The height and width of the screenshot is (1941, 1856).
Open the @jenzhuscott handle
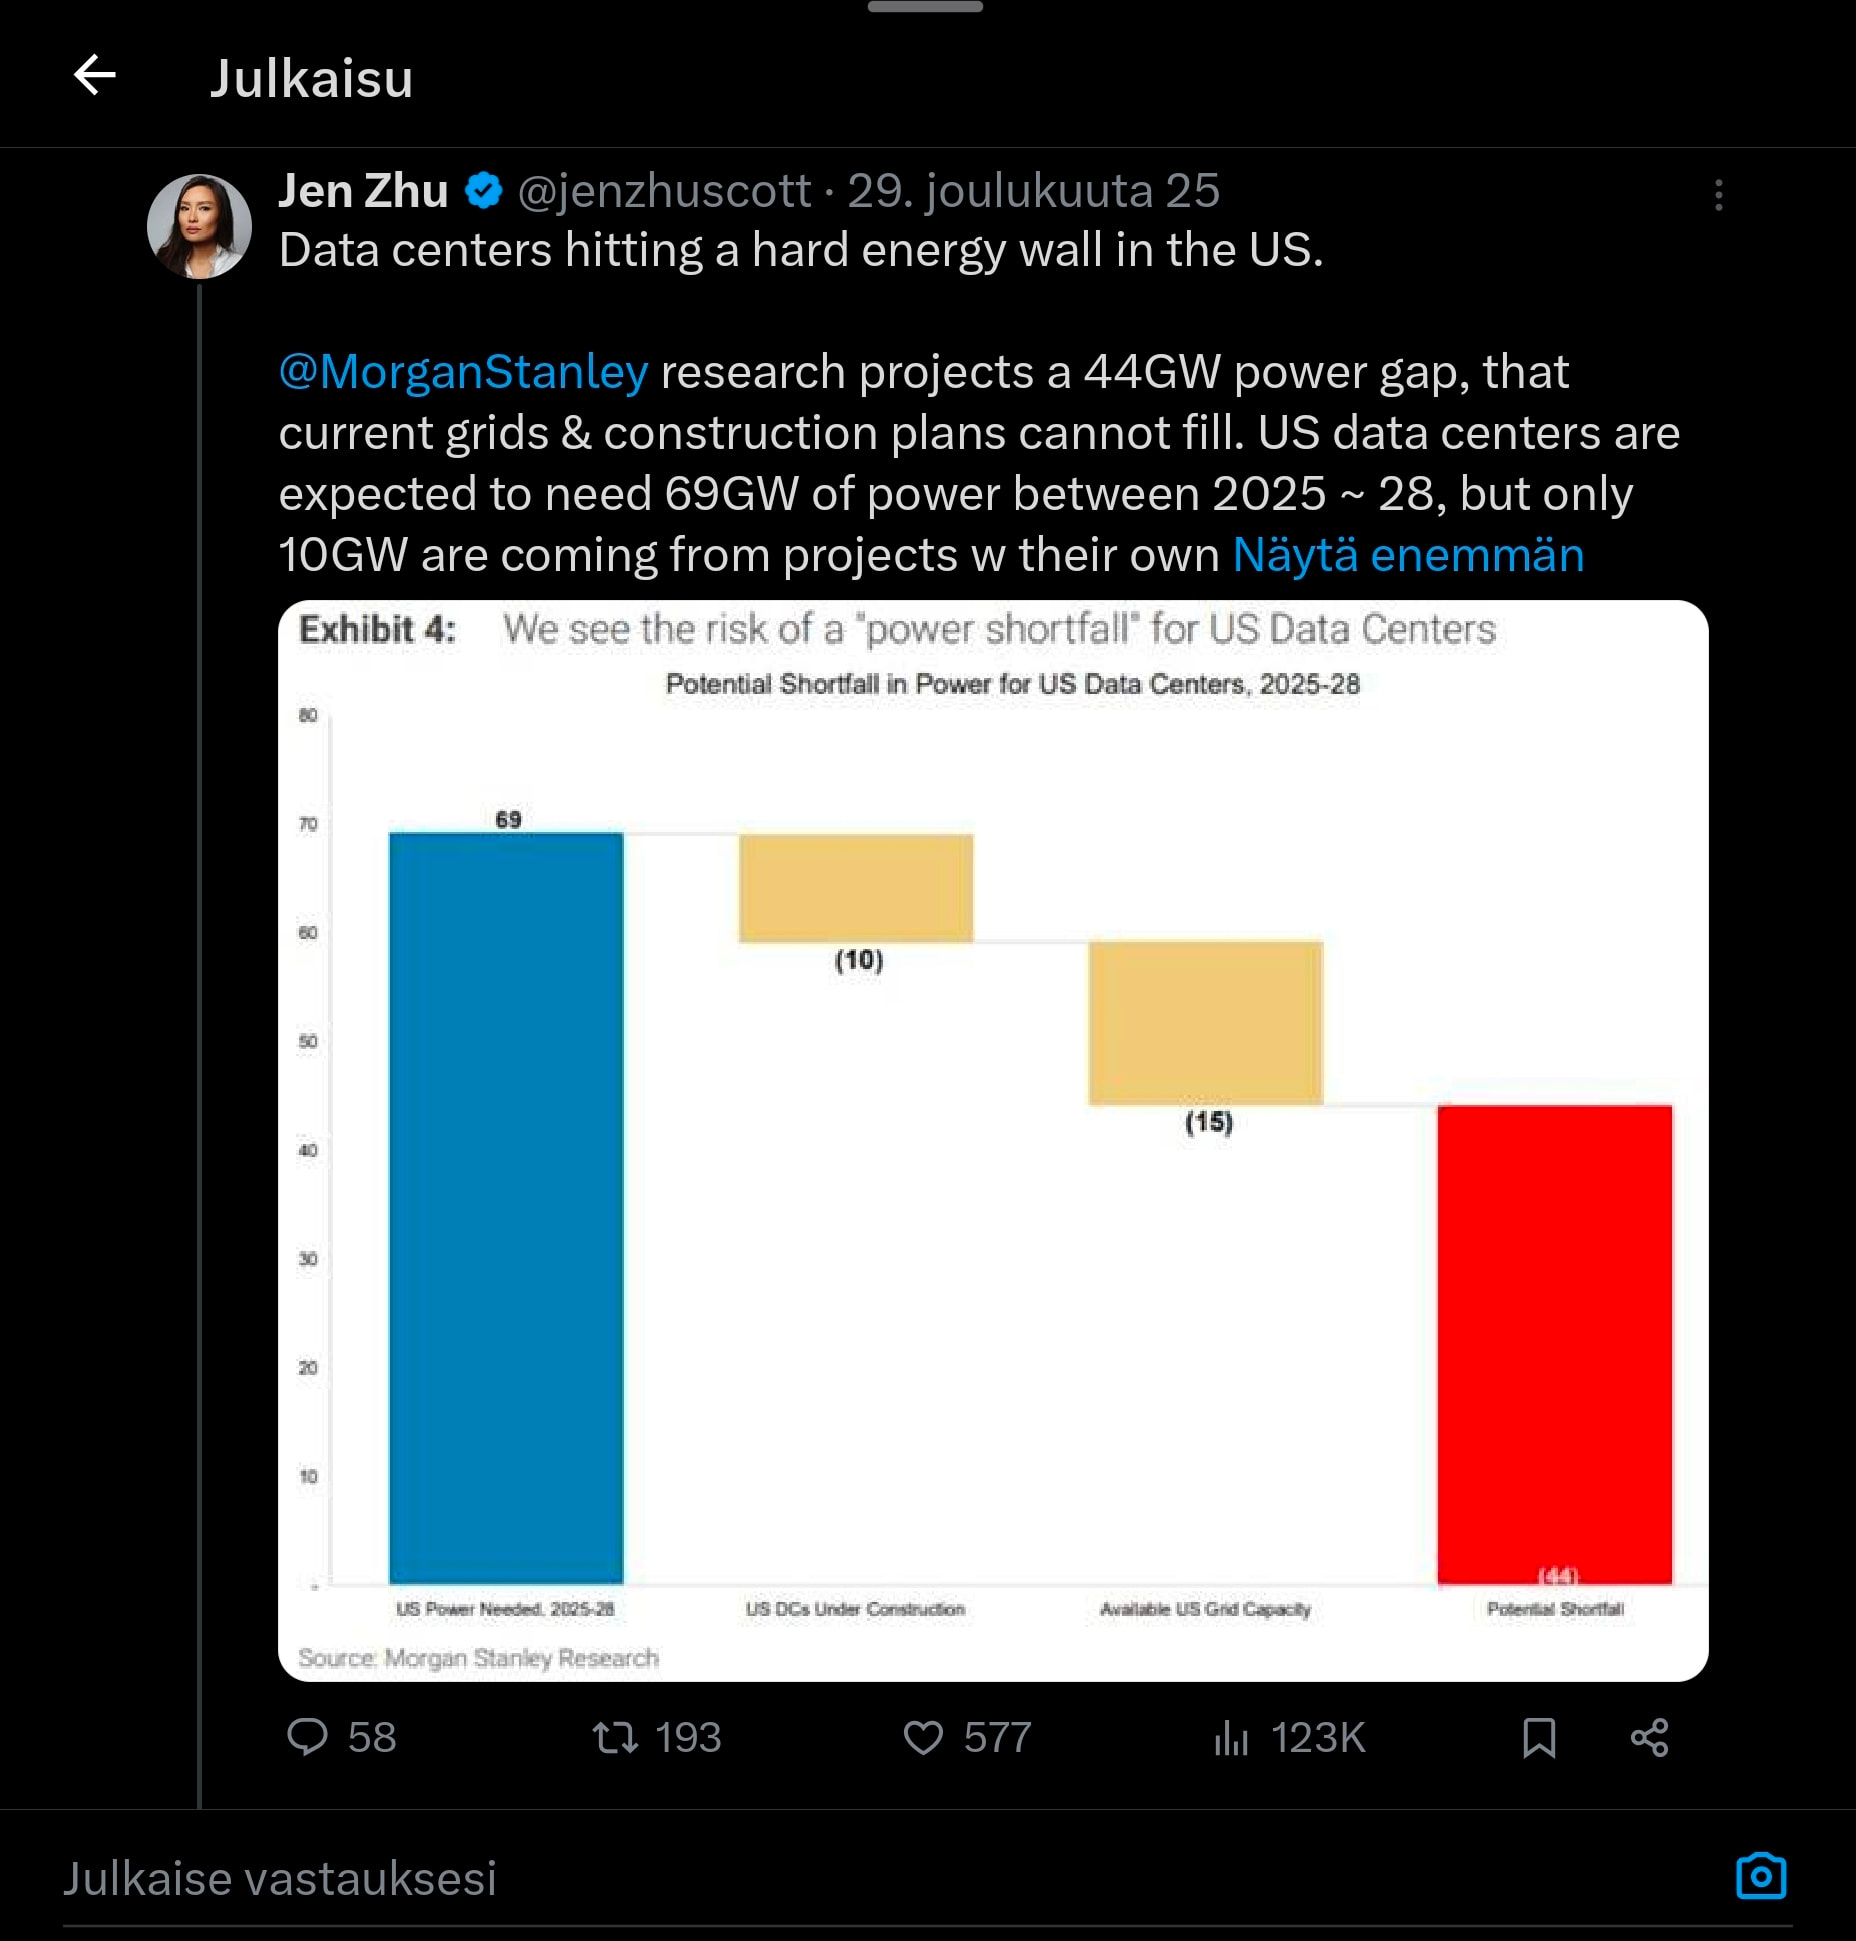pos(665,191)
